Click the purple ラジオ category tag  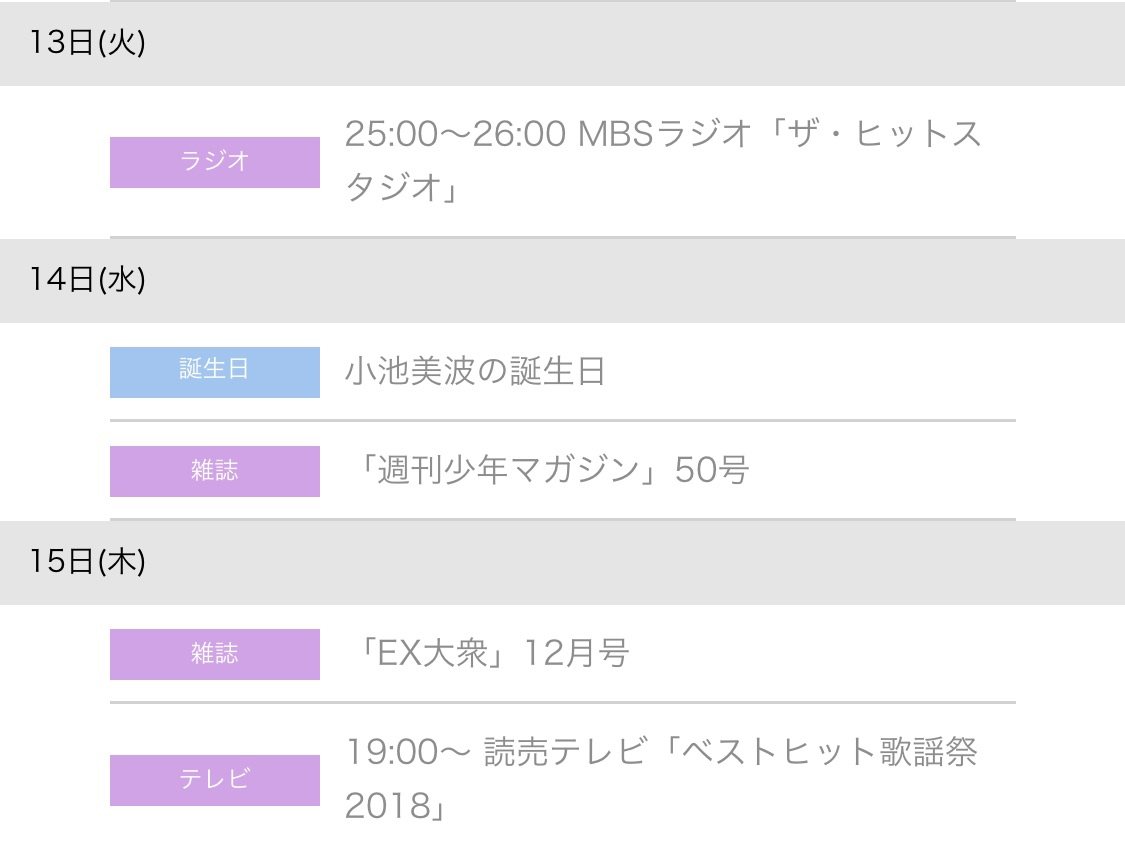(215, 162)
